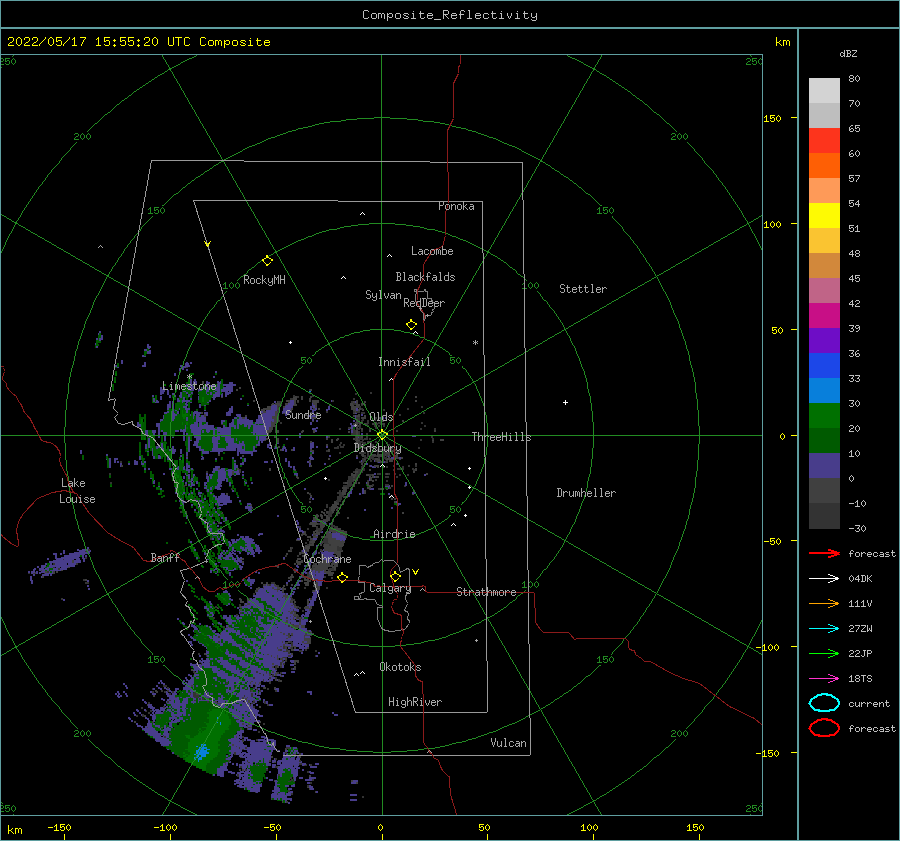Click the Vulcan label
Image resolution: width=900 pixels, height=841 pixels.
point(509,743)
